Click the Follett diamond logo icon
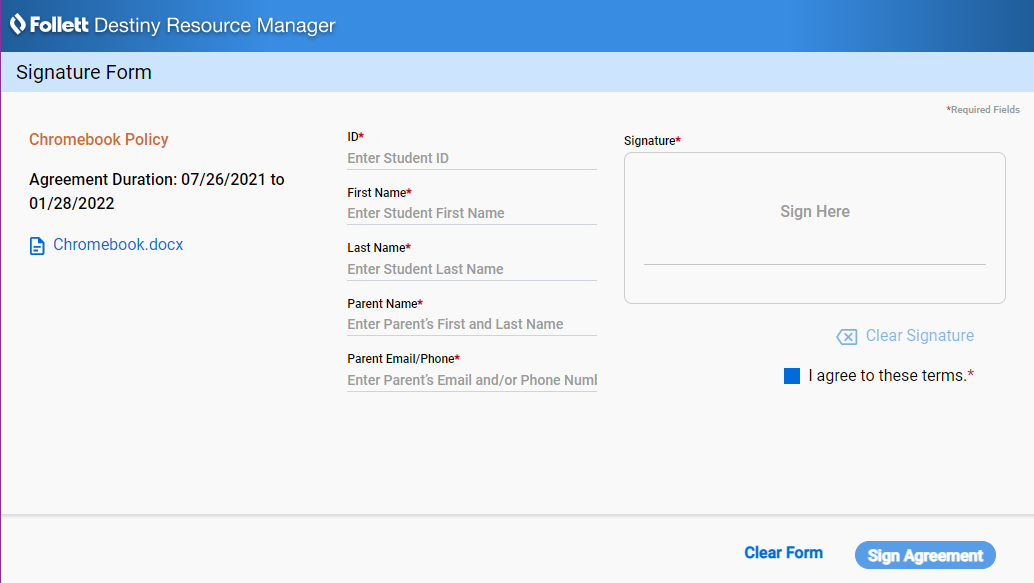The height and width of the screenshot is (583, 1034). (18, 25)
